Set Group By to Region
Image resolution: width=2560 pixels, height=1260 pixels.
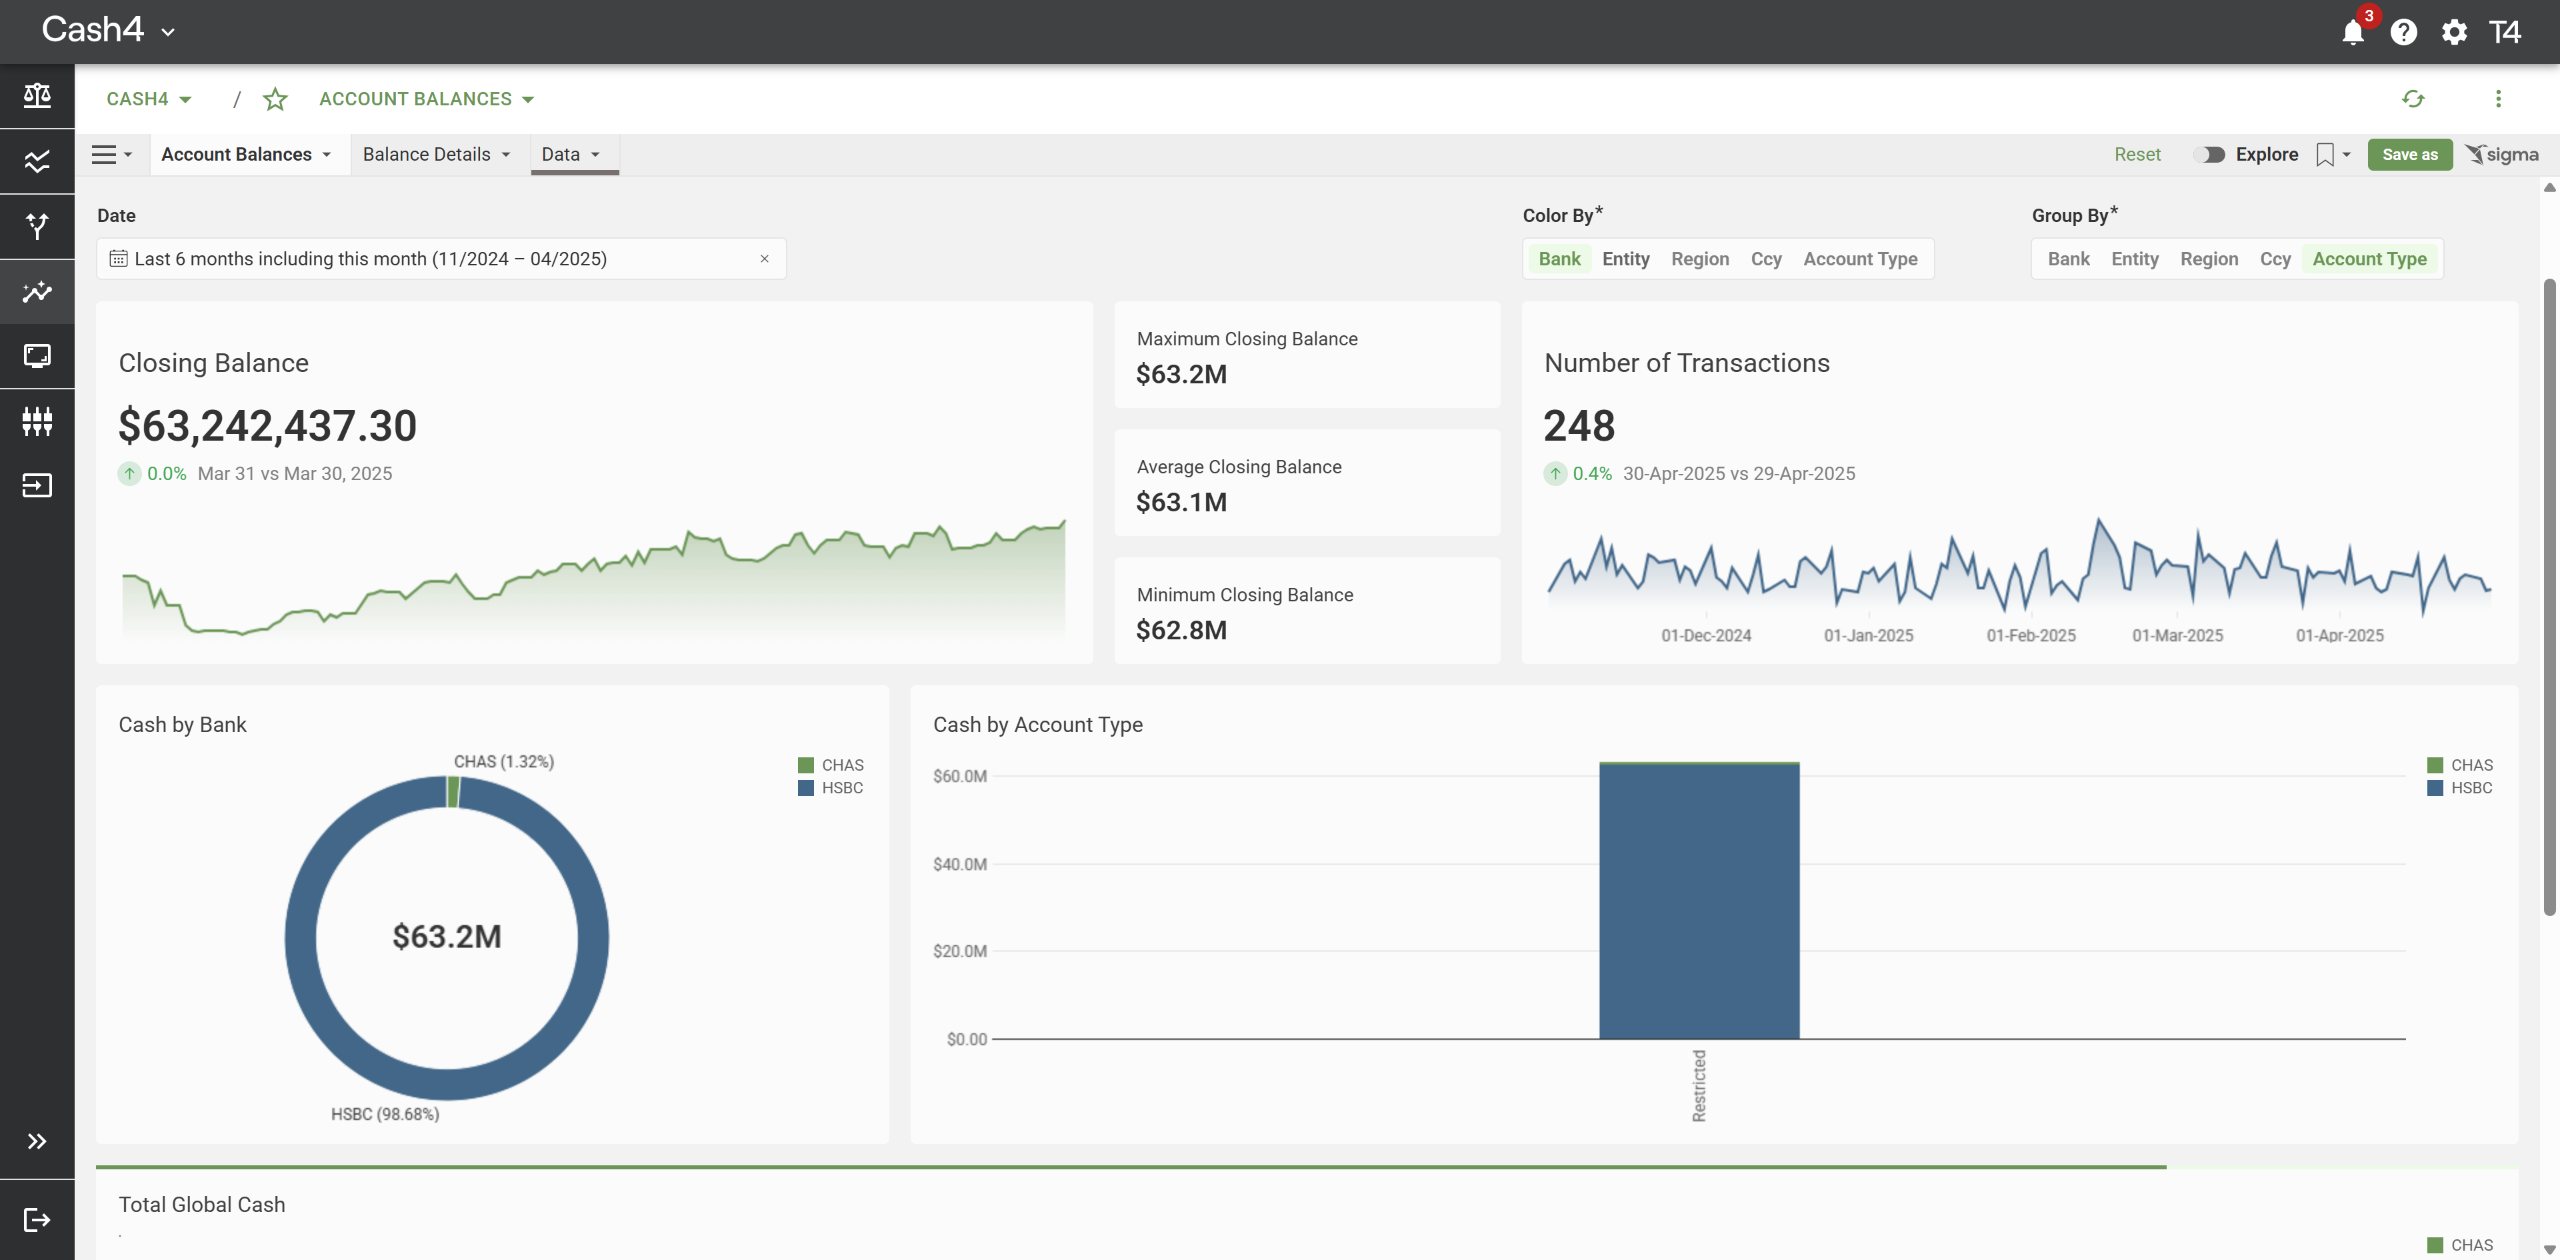click(x=2208, y=259)
